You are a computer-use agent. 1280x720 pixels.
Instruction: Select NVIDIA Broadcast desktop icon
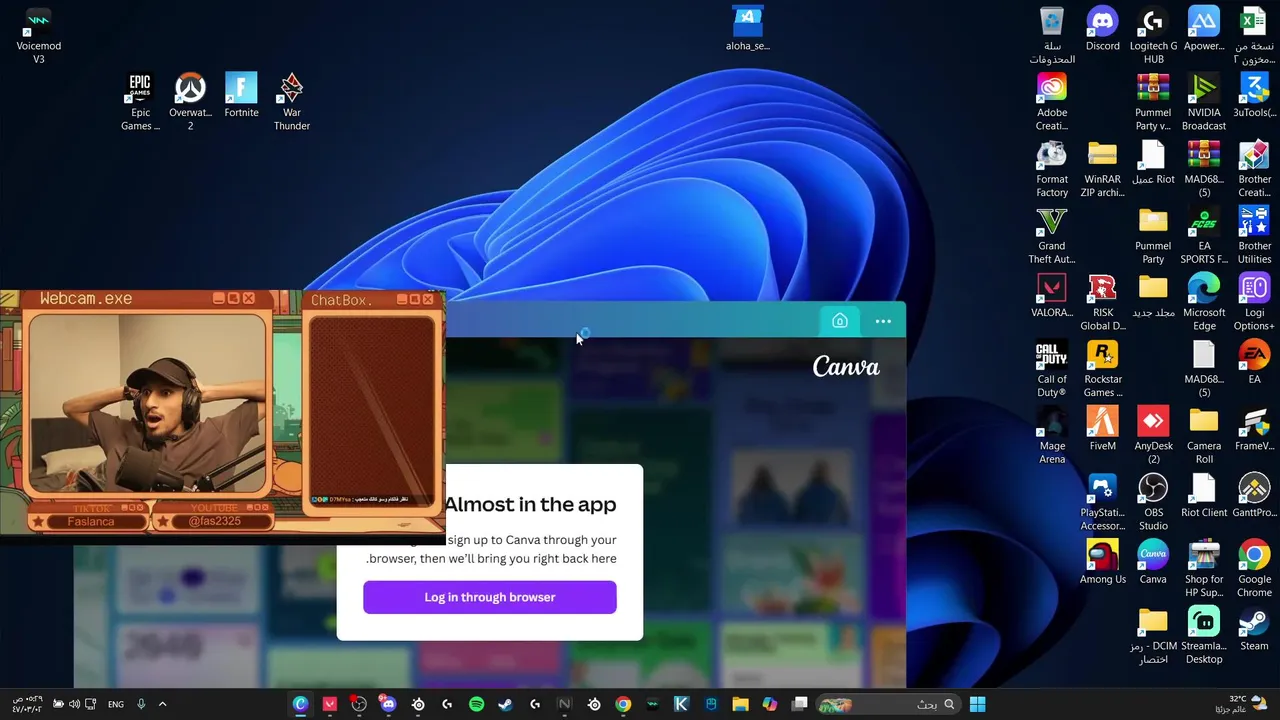coord(1204,102)
